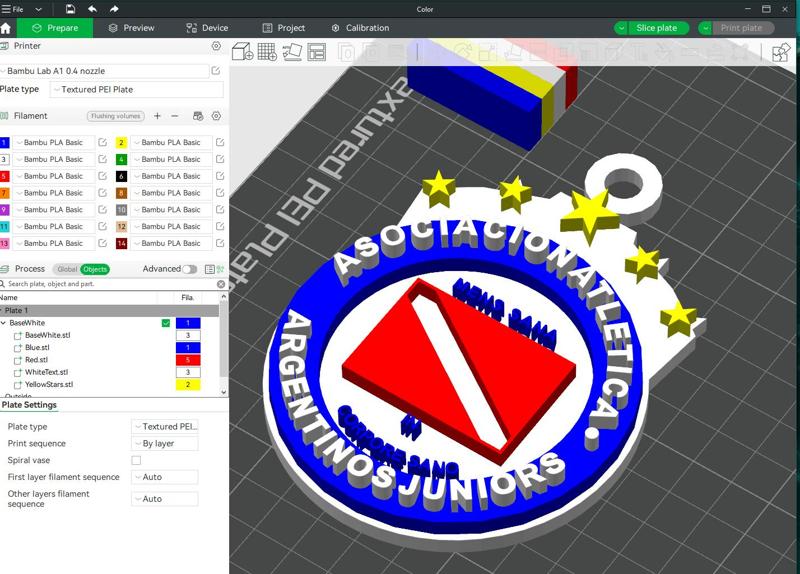Viewport: 800px width, 574px height.
Task: Click the Add object cube icon
Action: 242,52
